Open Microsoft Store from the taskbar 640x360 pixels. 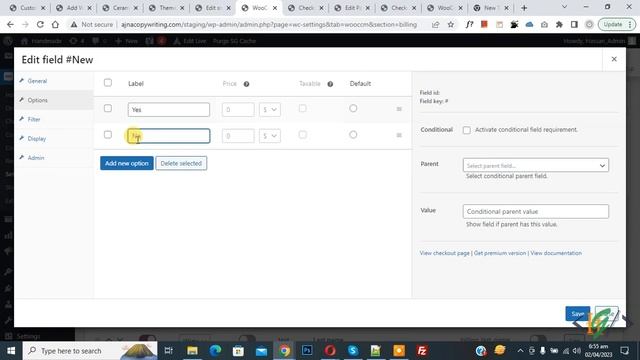pyautogui.click(x=238, y=351)
